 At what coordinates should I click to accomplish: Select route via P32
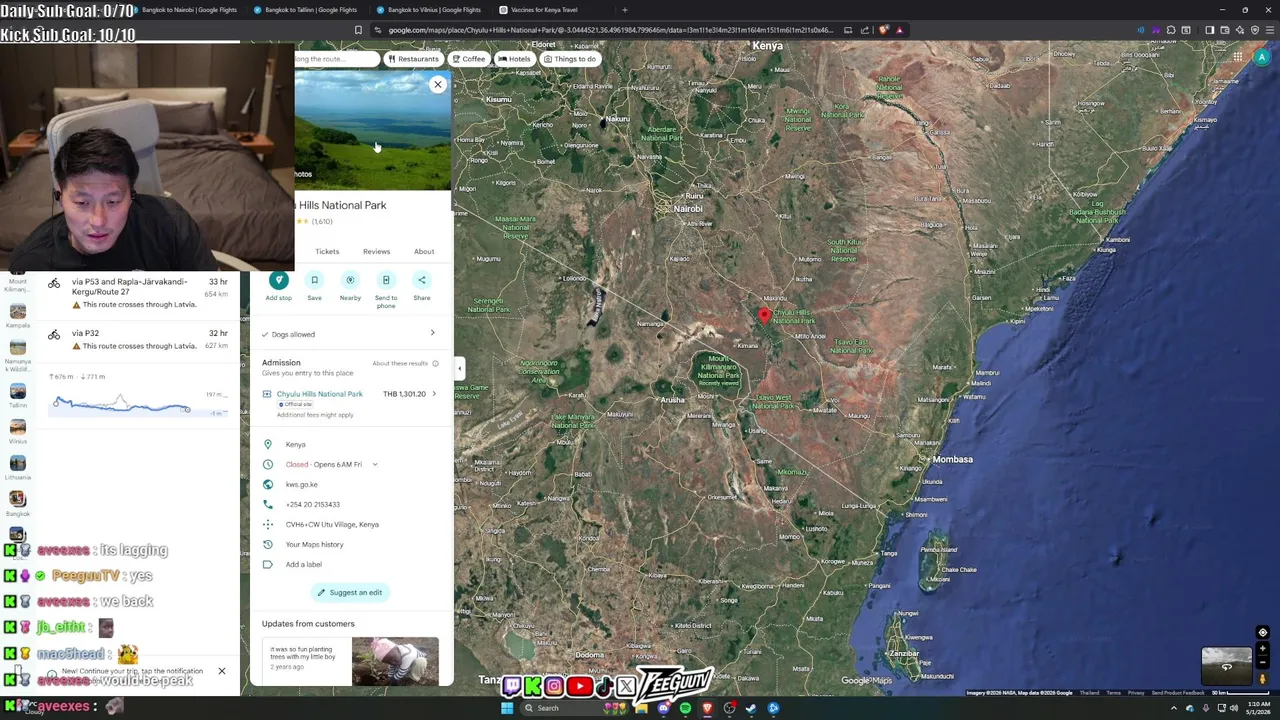[x=140, y=339]
